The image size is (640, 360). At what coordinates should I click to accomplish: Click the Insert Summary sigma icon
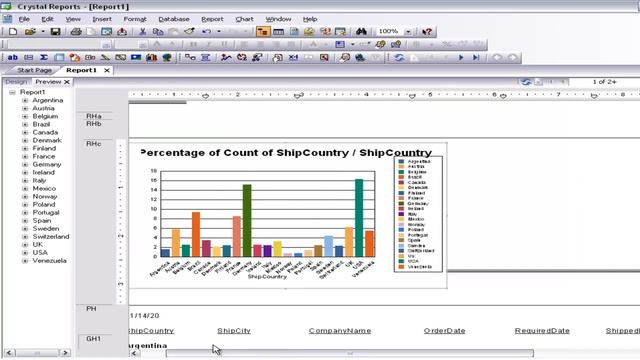tap(44, 58)
